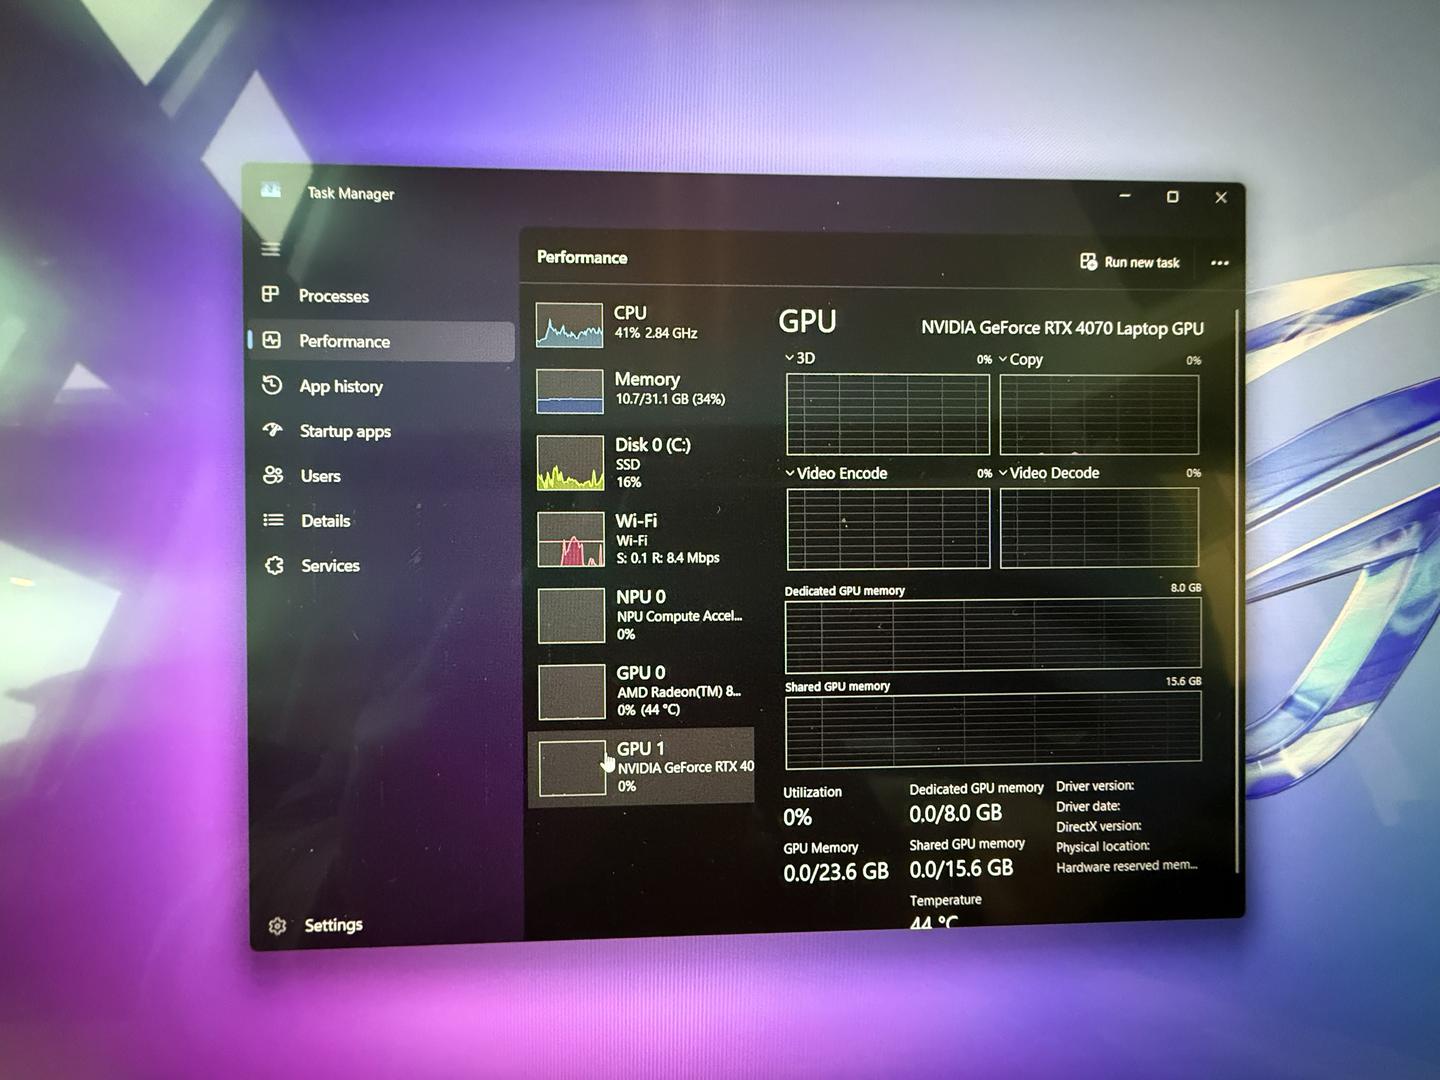1440x1080 pixels.
Task: Go to the Processes page
Action: point(381,295)
